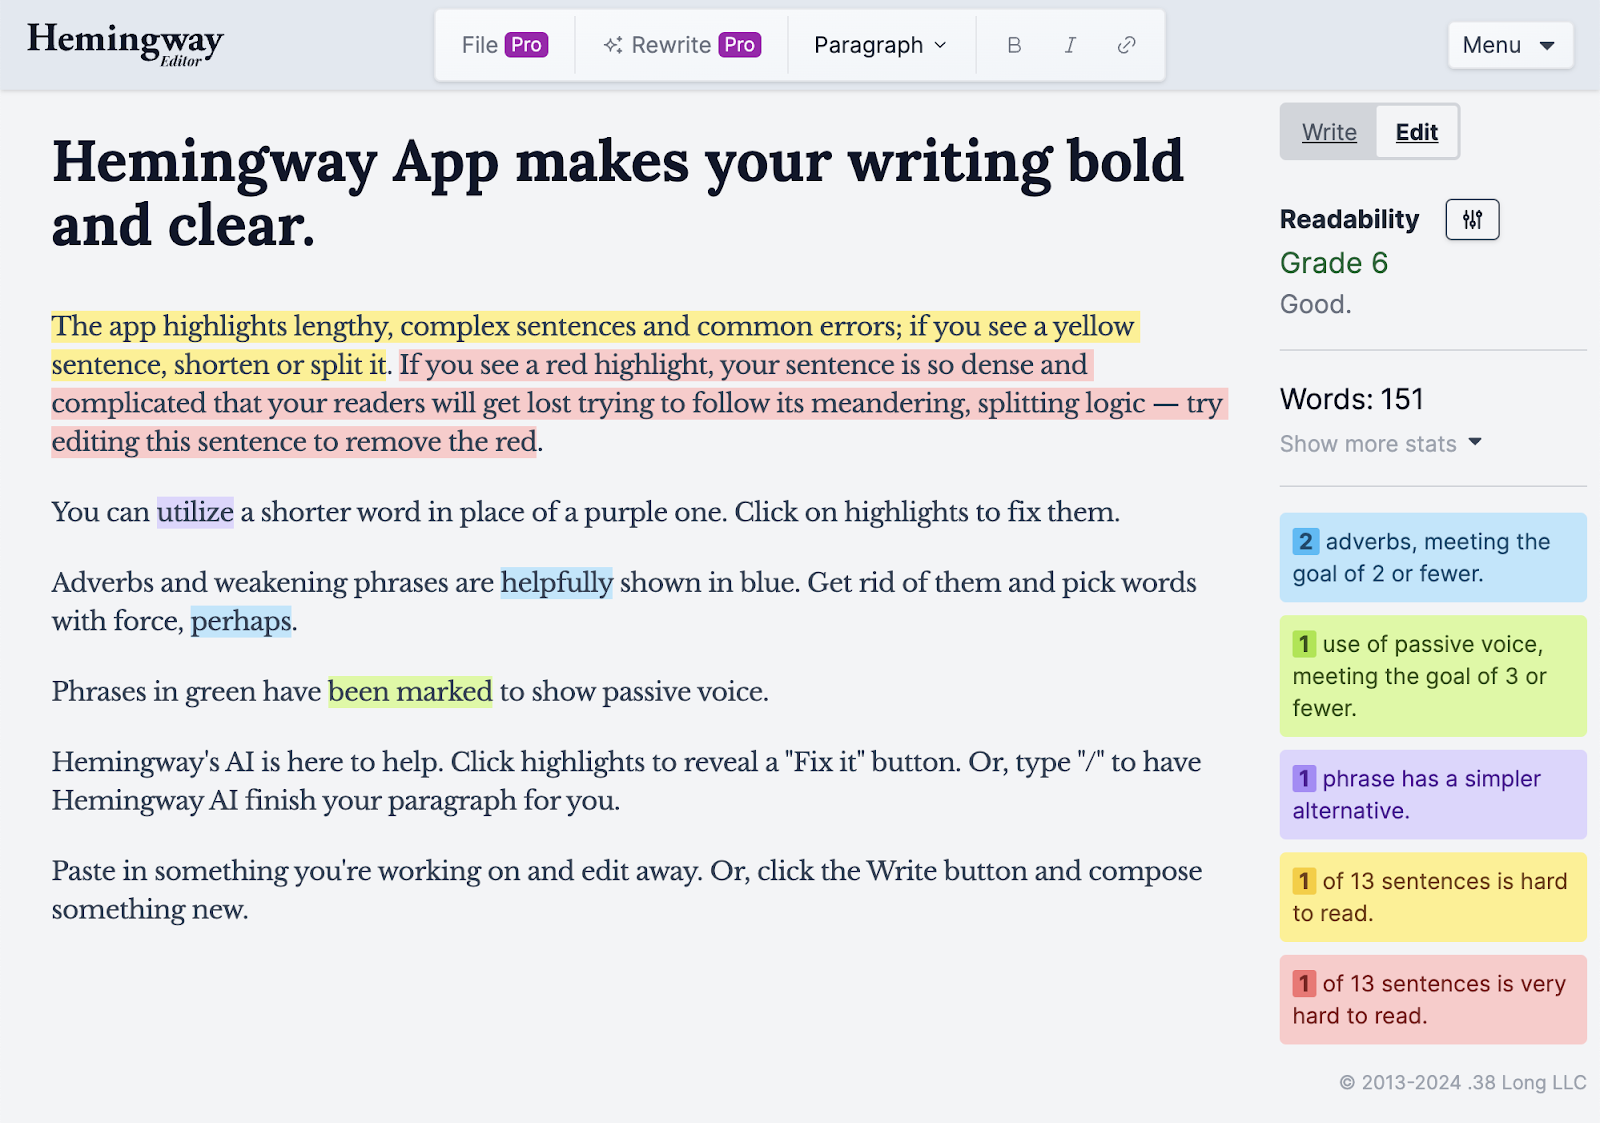1600x1123 pixels.
Task: Click the Rewrite Pro badge
Action: (x=740, y=45)
